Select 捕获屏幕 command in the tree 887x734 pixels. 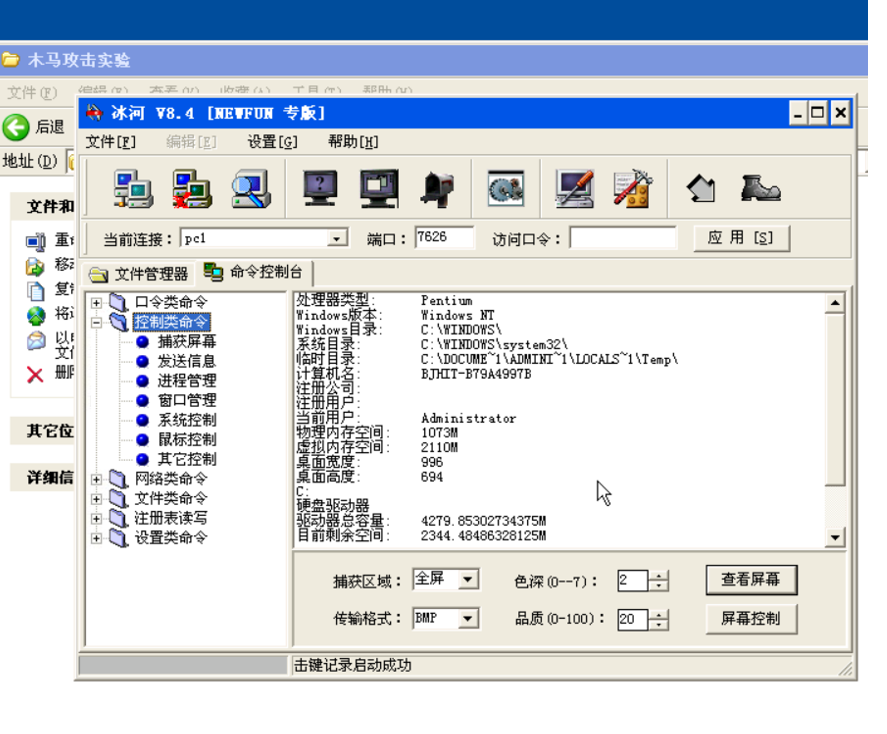[187, 342]
